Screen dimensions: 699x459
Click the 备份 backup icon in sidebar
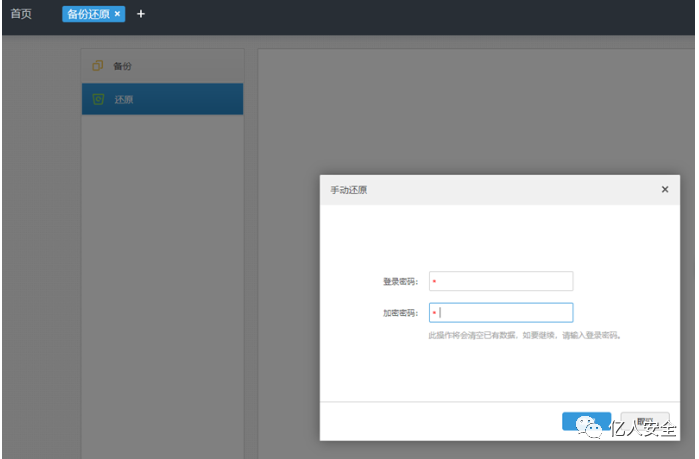(98, 66)
